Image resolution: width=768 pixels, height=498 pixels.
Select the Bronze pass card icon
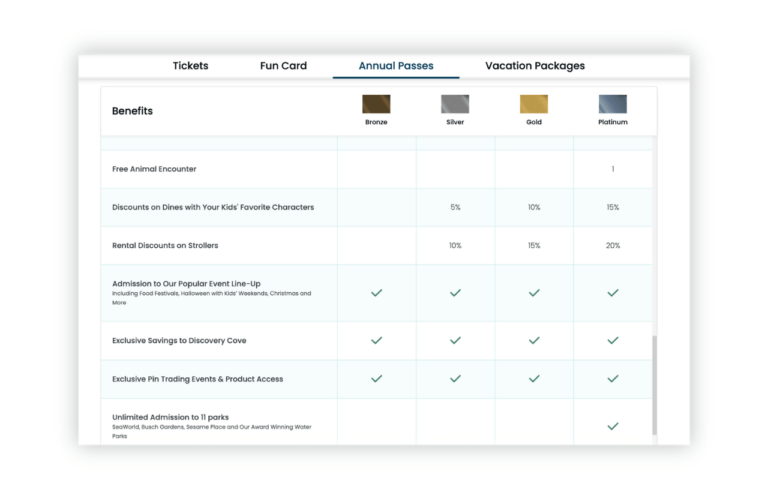click(376, 104)
